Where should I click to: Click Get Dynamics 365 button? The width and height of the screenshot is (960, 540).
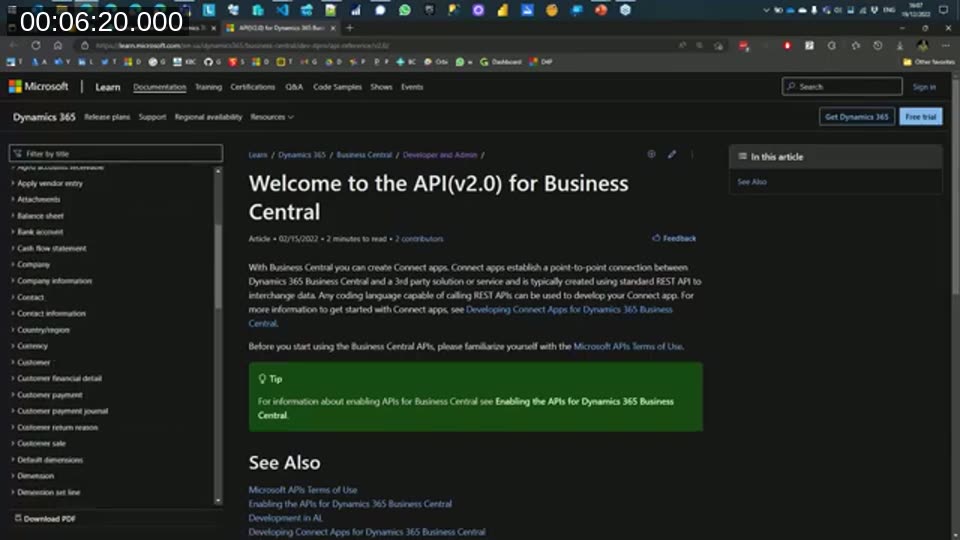857,116
